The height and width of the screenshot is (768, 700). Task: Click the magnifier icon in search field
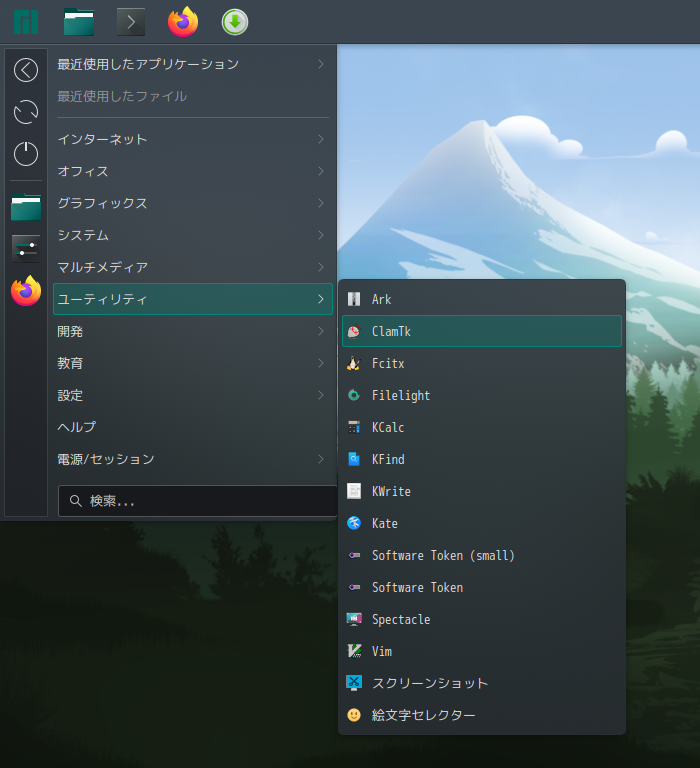coord(75,501)
